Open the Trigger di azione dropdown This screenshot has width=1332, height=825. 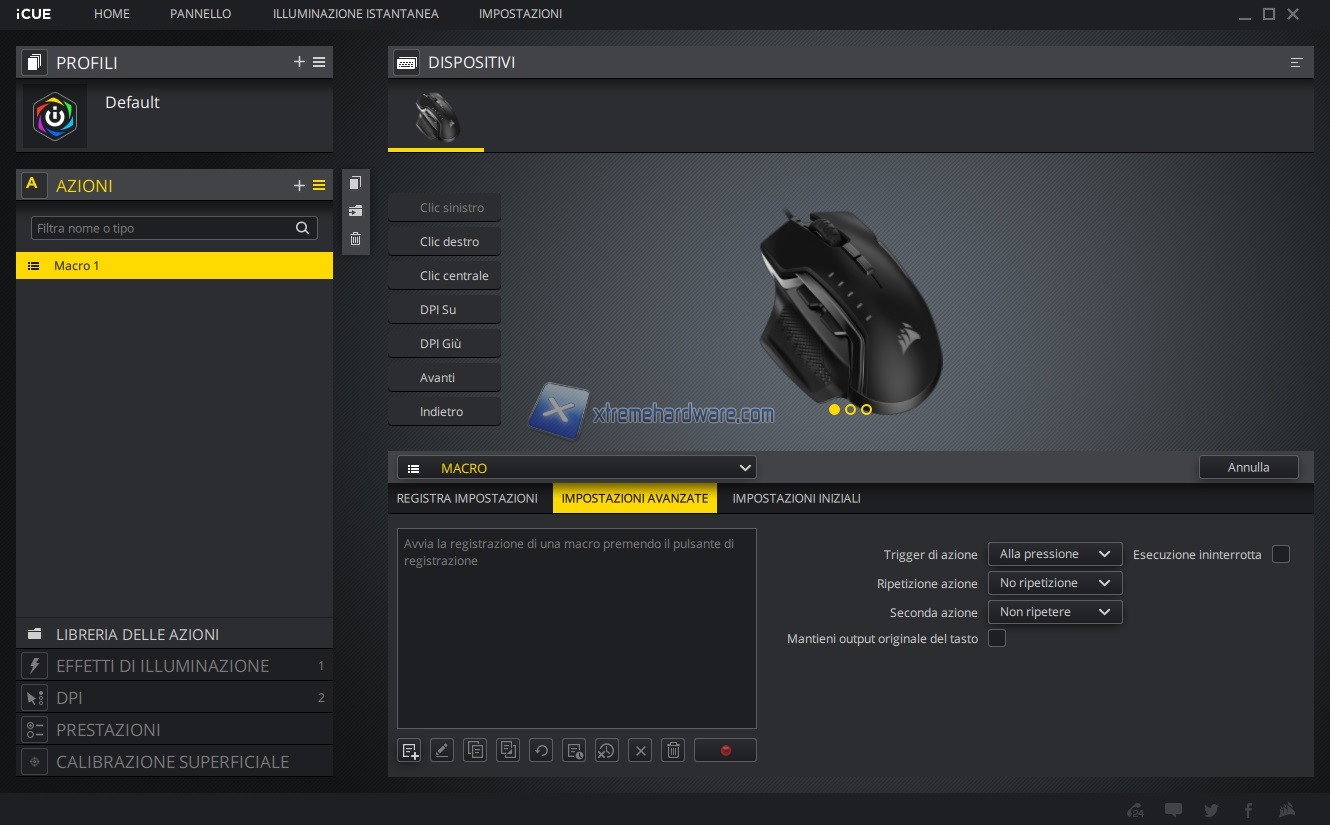point(1054,554)
